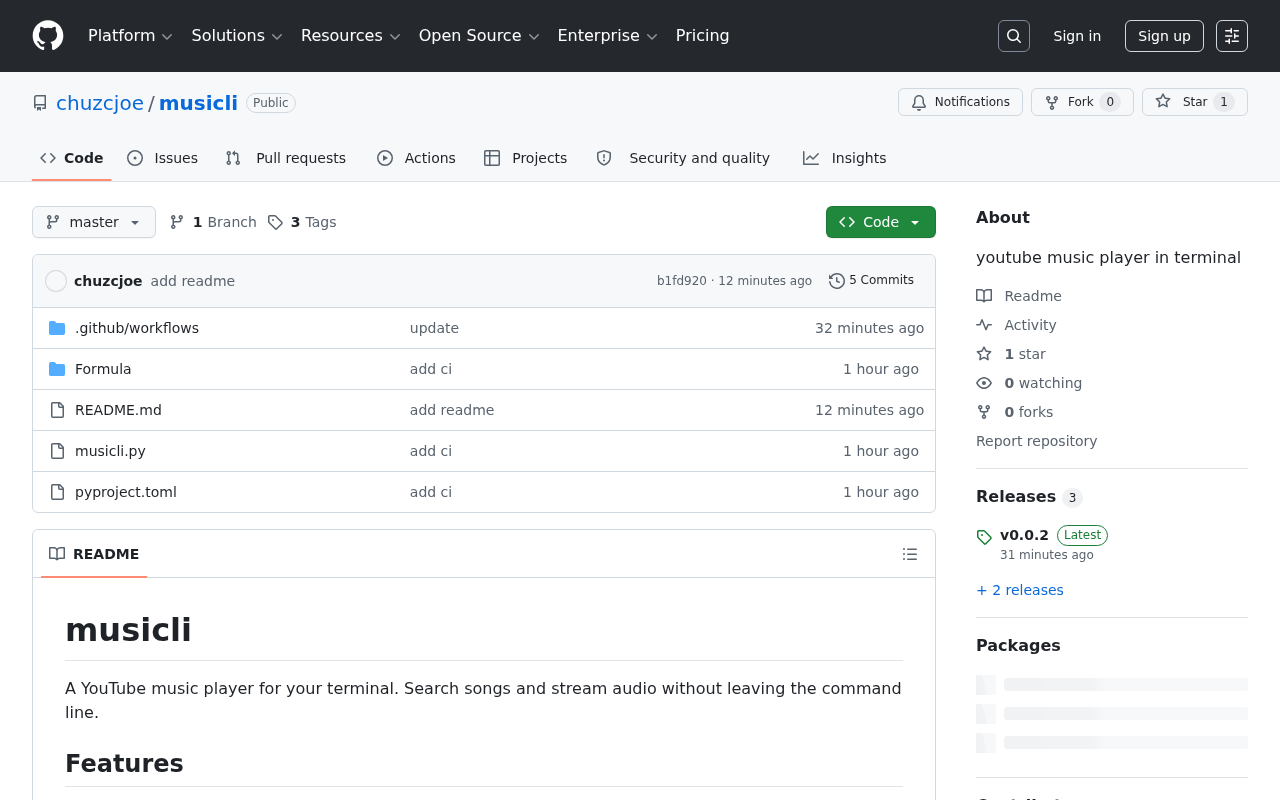Click the tag icon next to 3 Tags
The width and height of the screenshot is (1280, 800).
click(275, 222)
